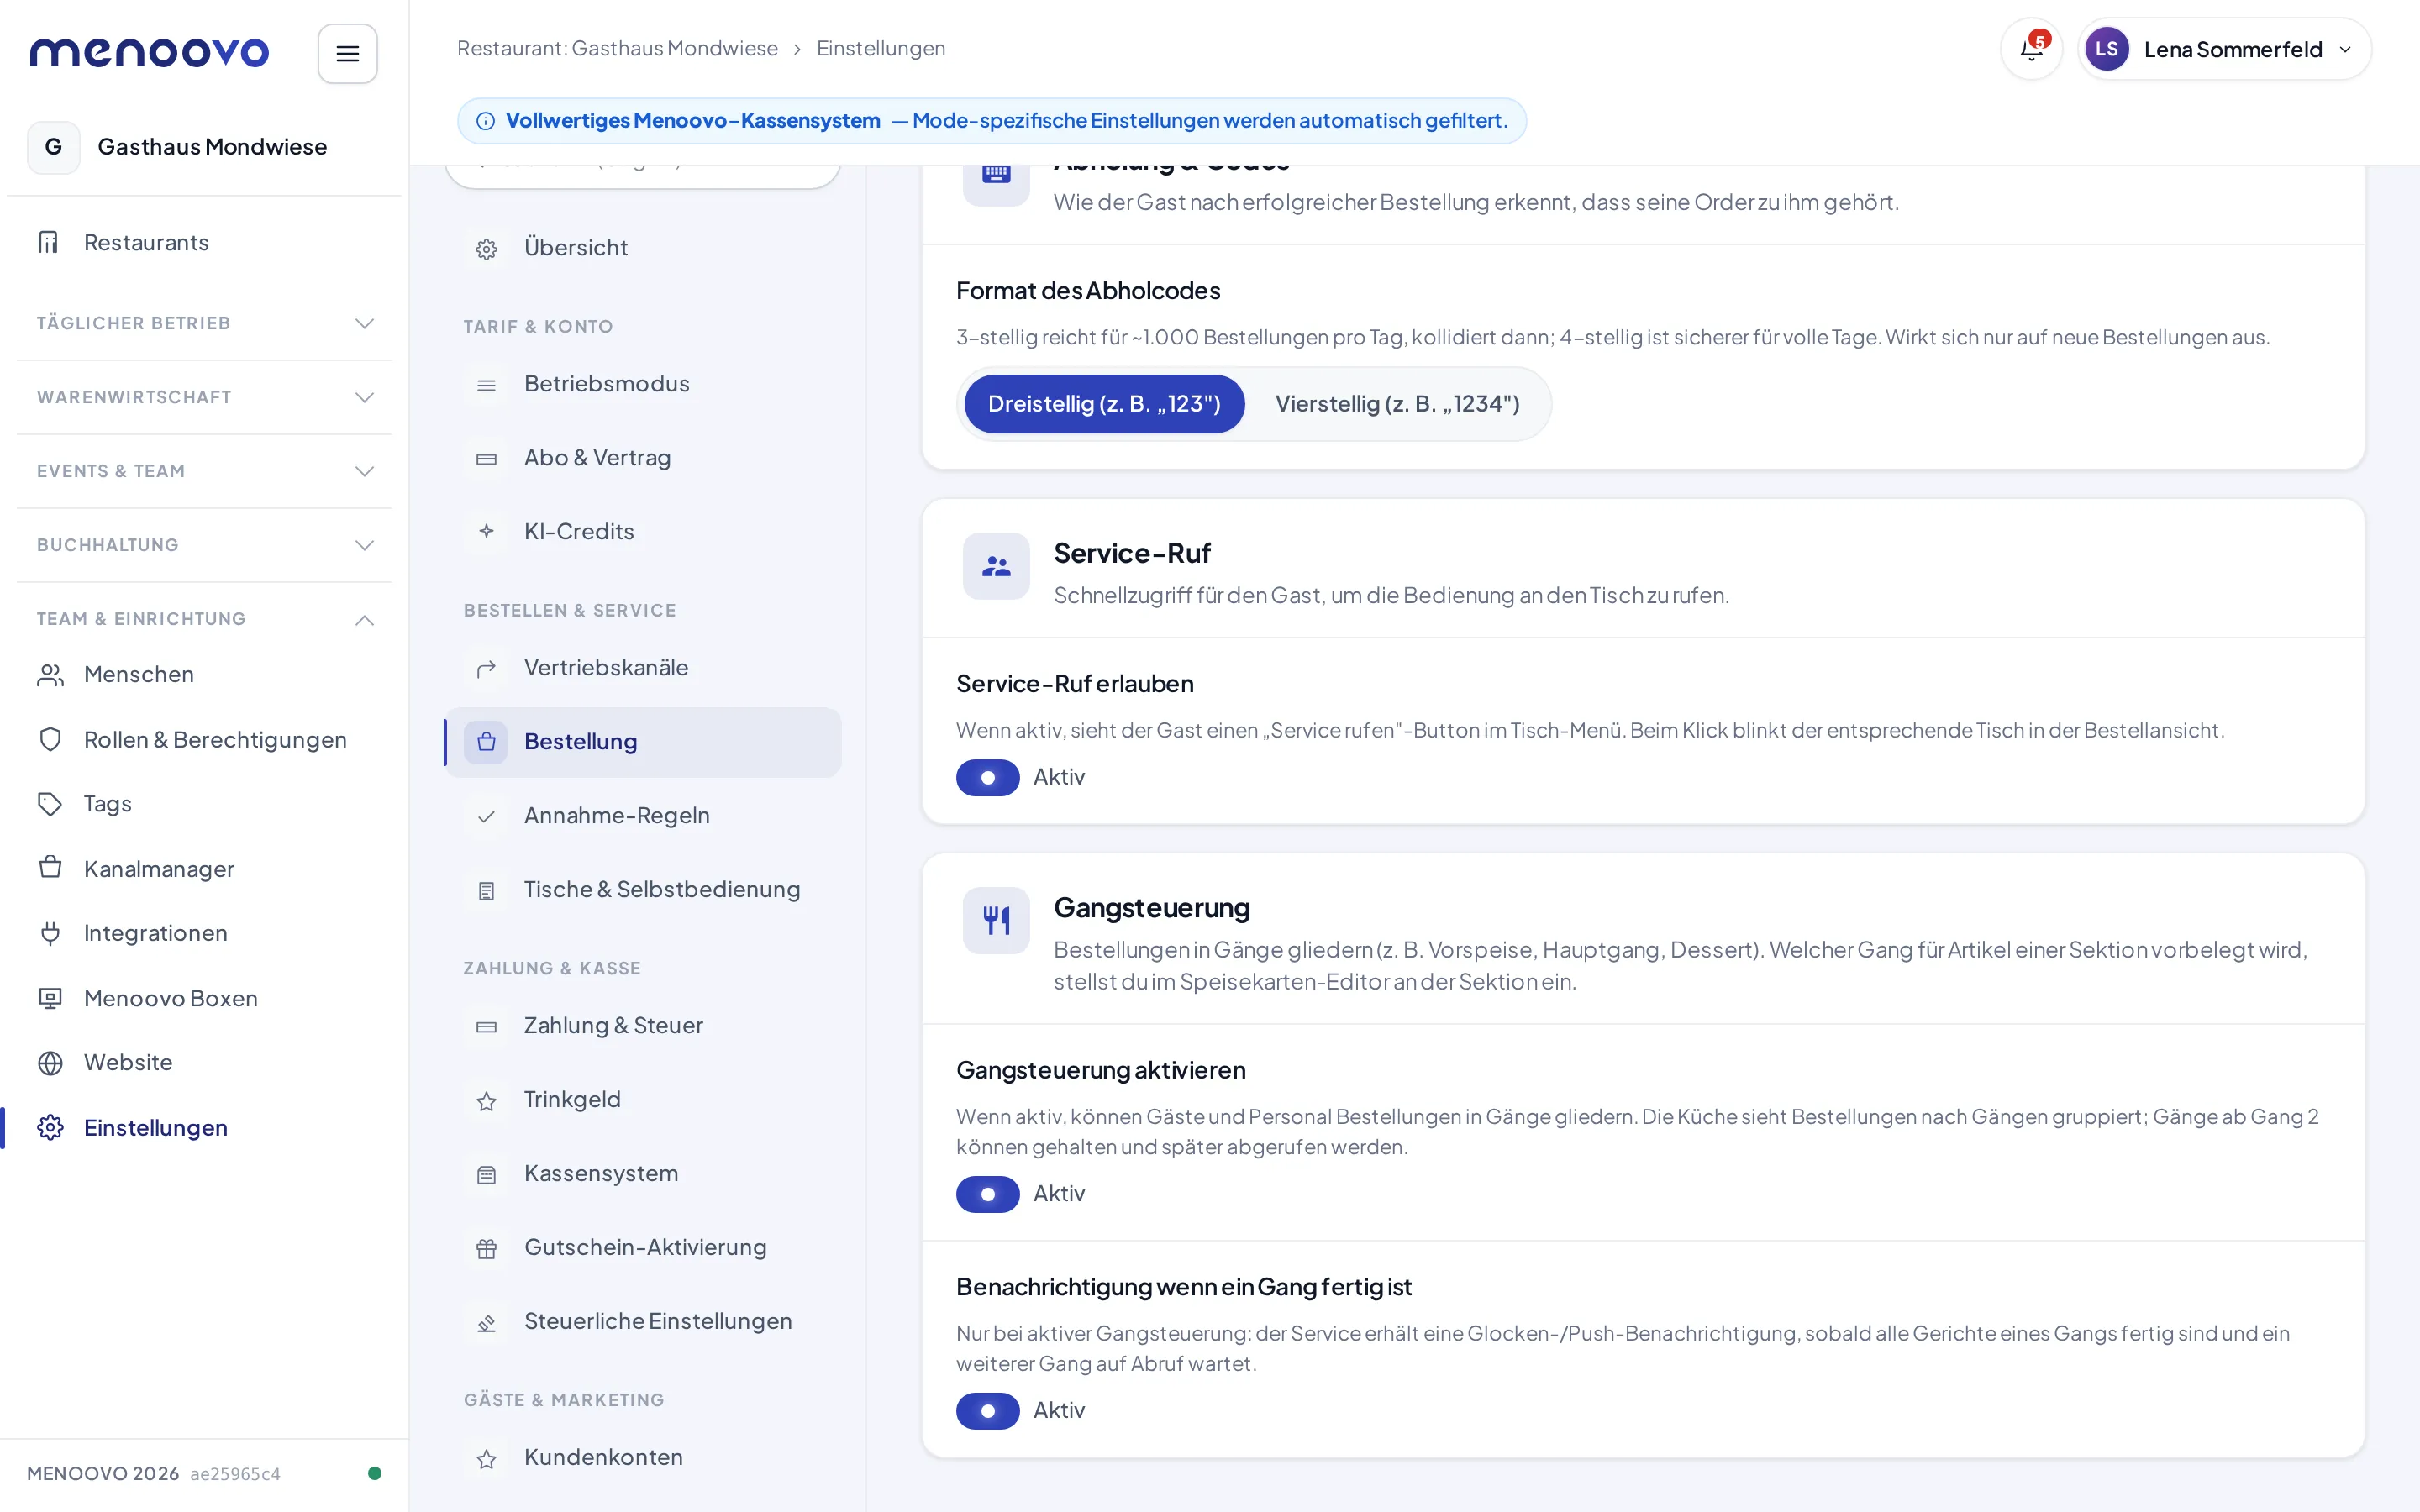
Task: Open Betriebsmodus settings
Action: pyautogui.click(x=643, y=384)
